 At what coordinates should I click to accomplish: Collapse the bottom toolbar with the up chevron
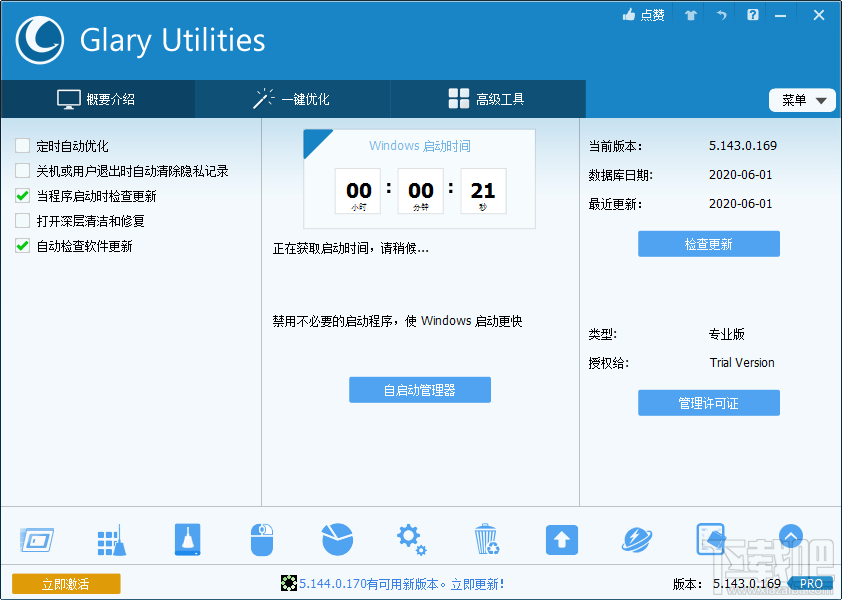(790, 536)
